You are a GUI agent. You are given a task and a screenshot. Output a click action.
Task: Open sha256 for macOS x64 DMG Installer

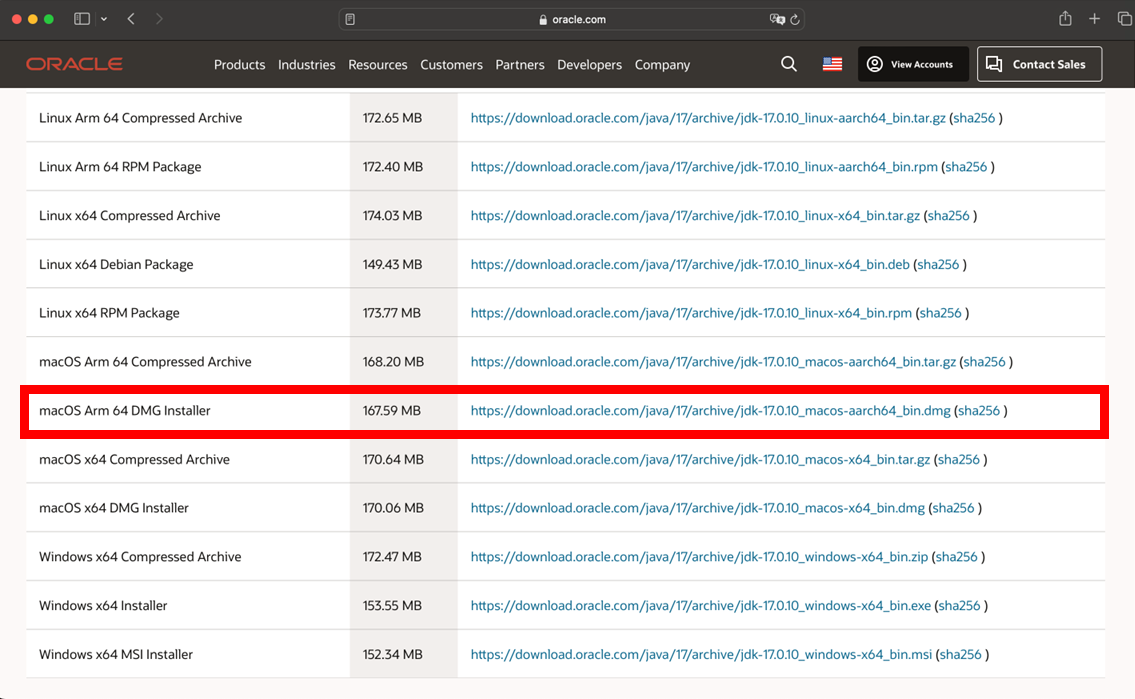pyautogui.click(x=953, y=508)
